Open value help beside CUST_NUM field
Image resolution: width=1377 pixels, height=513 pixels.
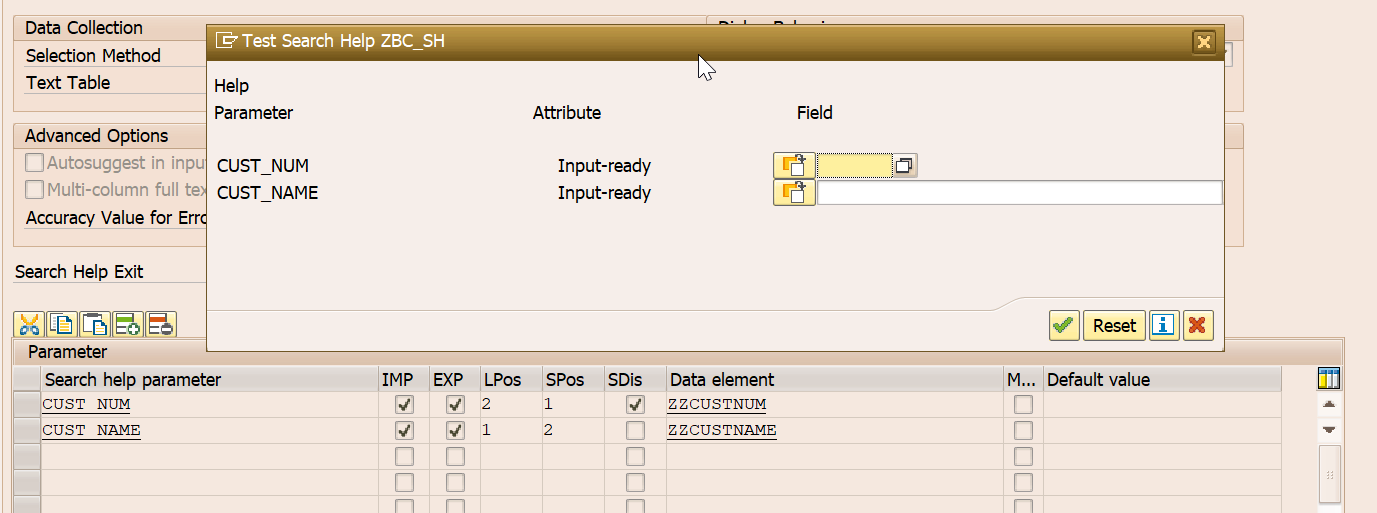pyautogui.click(x=904, y=166)
